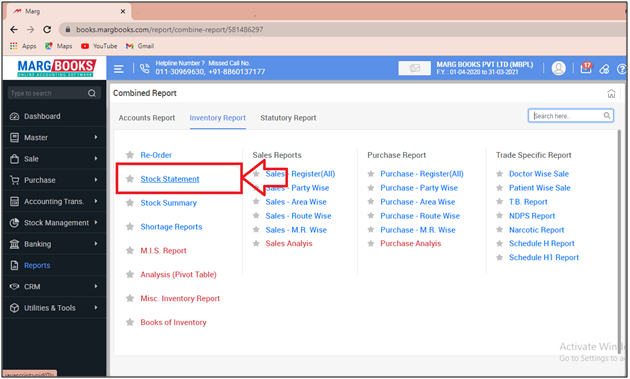Open the user profile avatar icon

coord(558,68)
